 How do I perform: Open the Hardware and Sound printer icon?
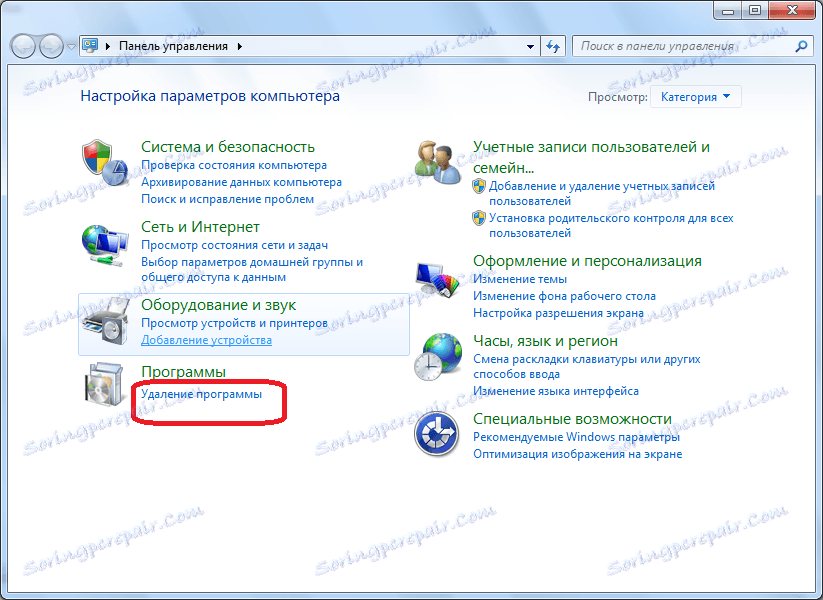point(105,321)
